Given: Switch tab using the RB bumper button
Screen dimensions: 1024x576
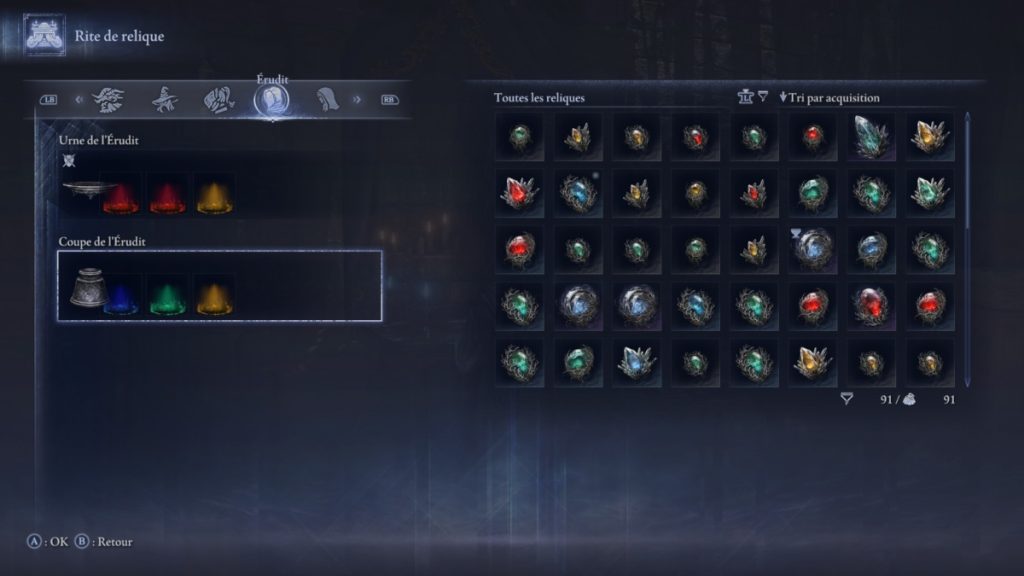Looking at the screenshot, I should click(389, 100).
